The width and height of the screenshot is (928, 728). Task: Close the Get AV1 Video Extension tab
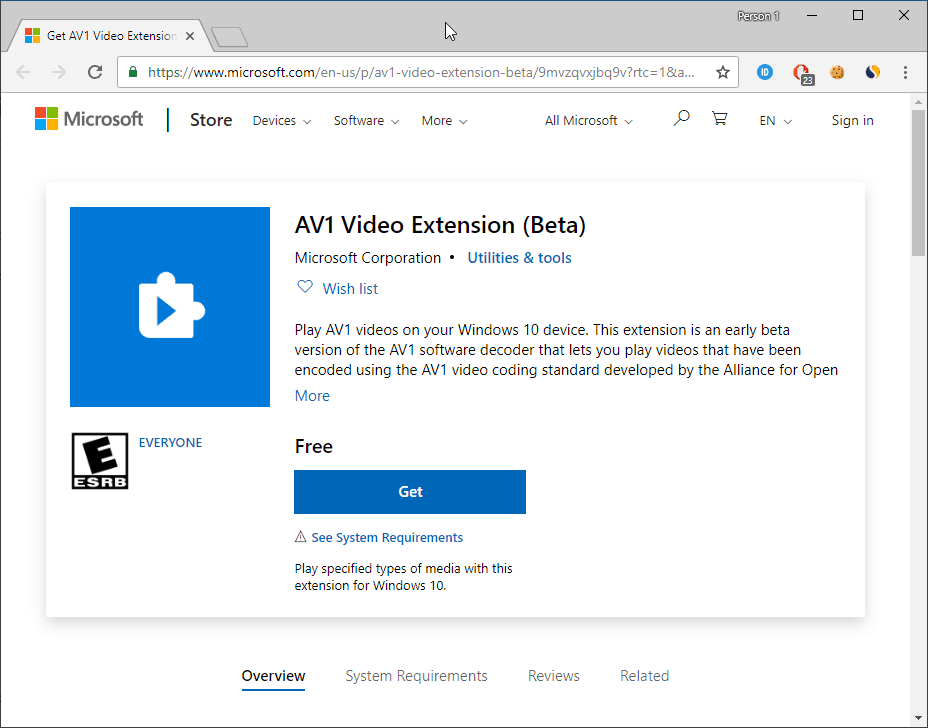190,36
